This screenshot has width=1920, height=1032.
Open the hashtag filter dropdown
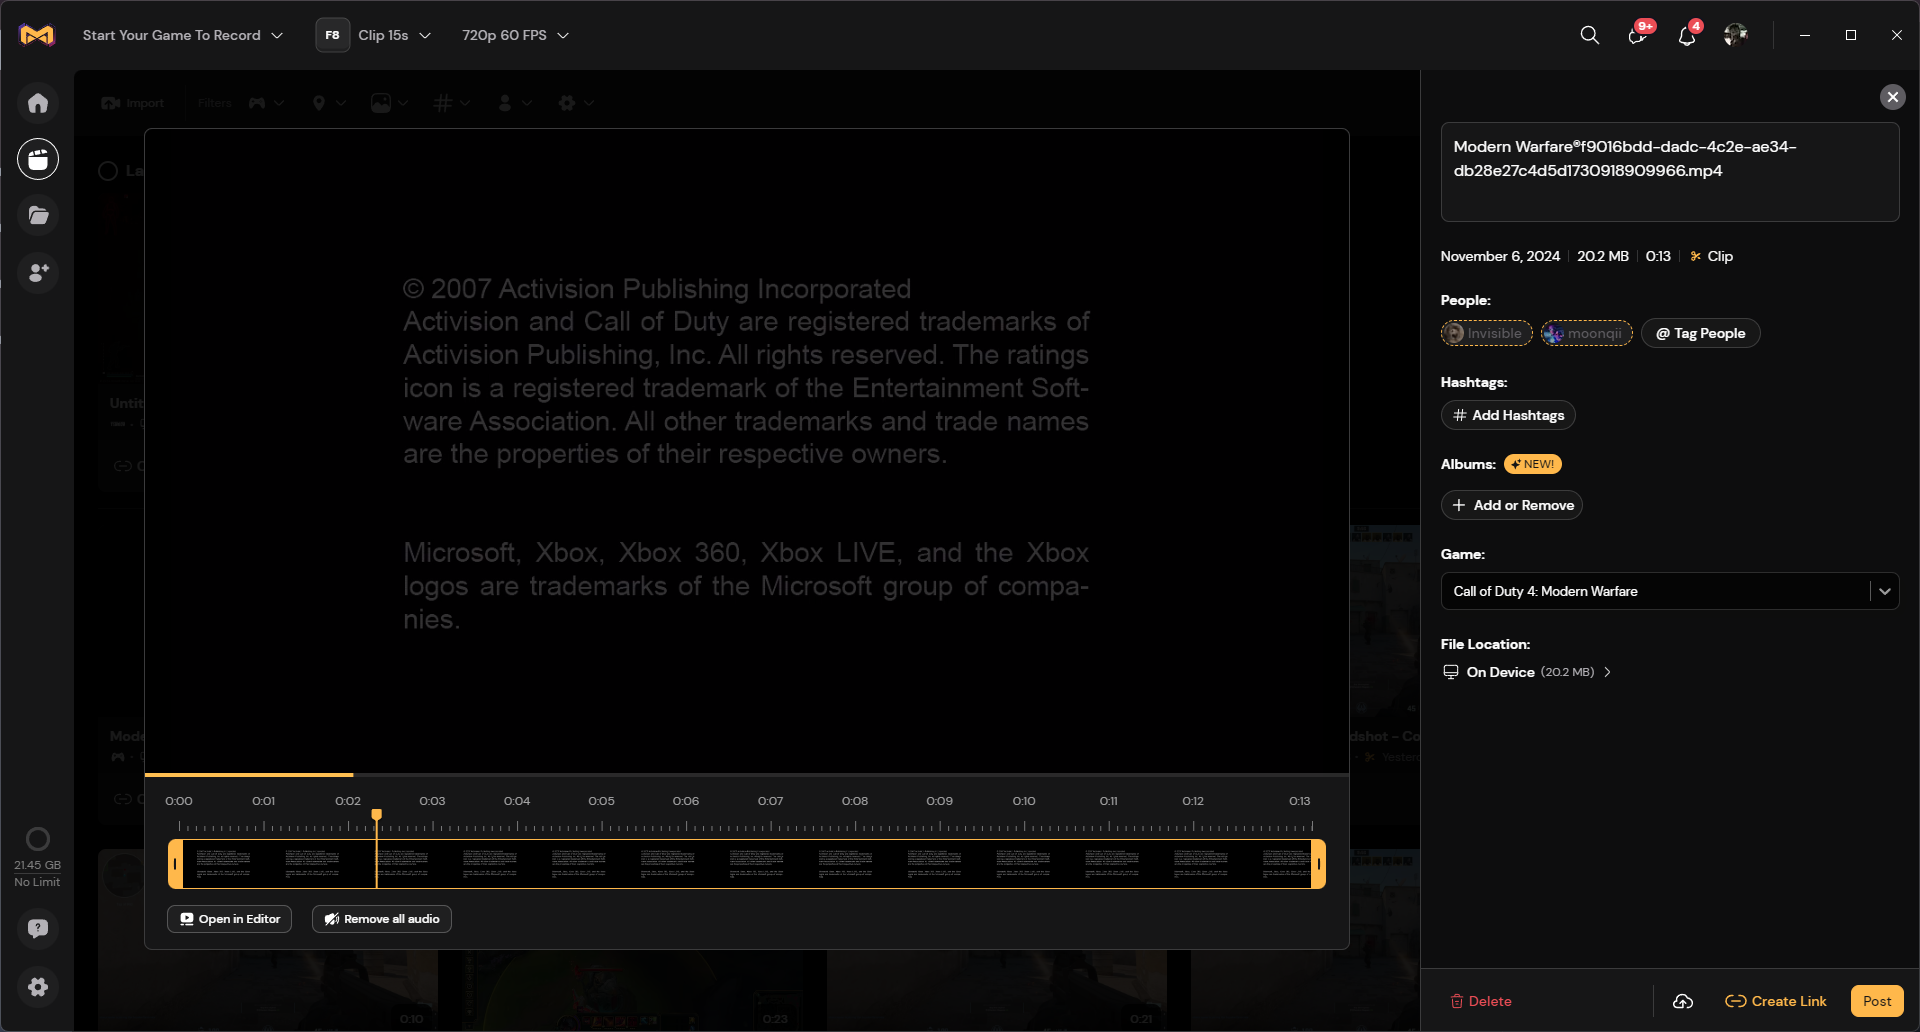(452, 103)
